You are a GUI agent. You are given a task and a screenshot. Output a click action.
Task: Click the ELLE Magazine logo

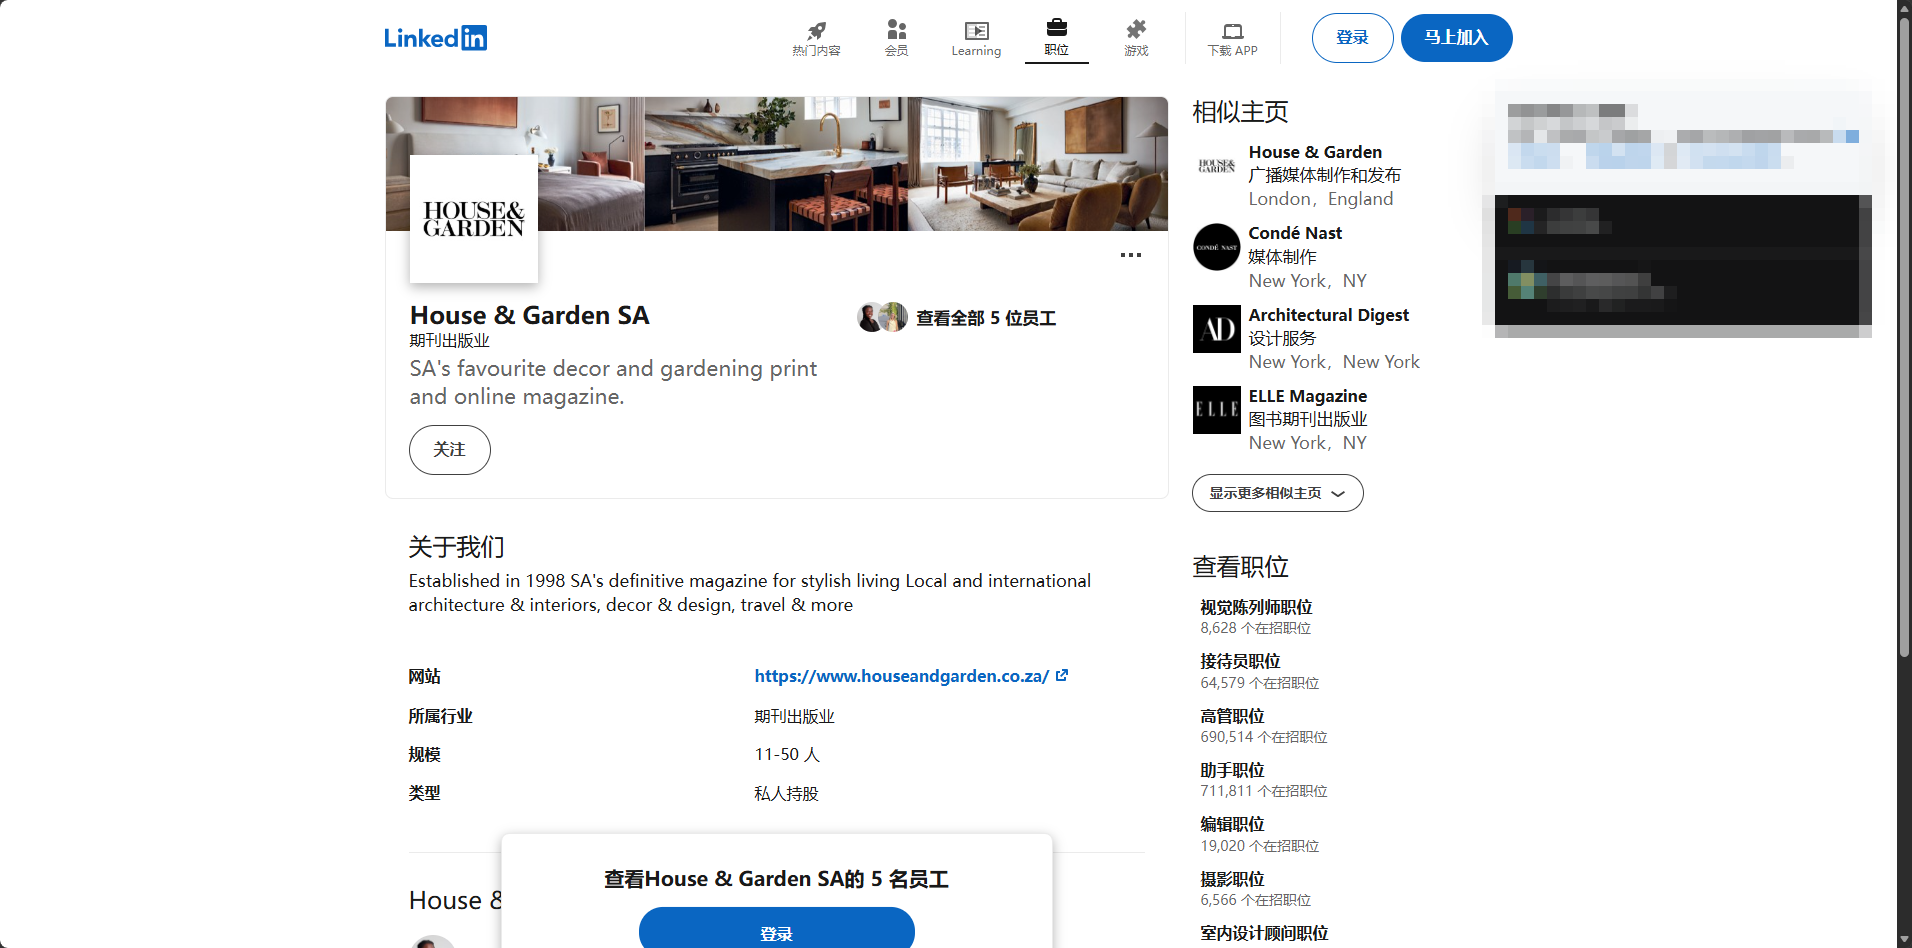pos(1217,410)
